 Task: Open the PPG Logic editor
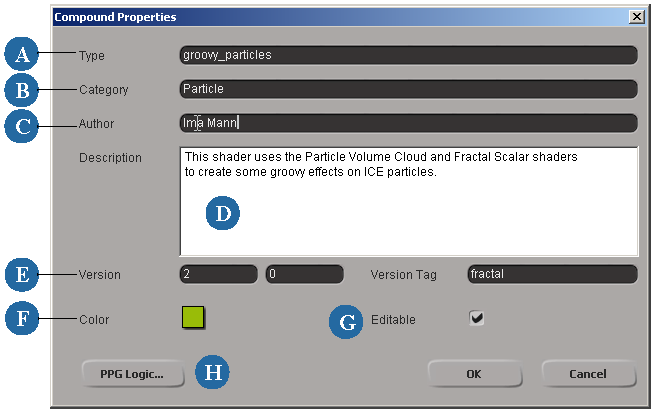click(132, 374)
